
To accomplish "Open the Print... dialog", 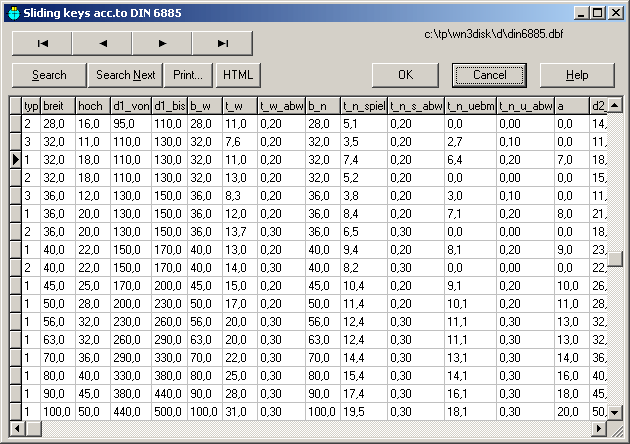I will click(x=188, y=75).
